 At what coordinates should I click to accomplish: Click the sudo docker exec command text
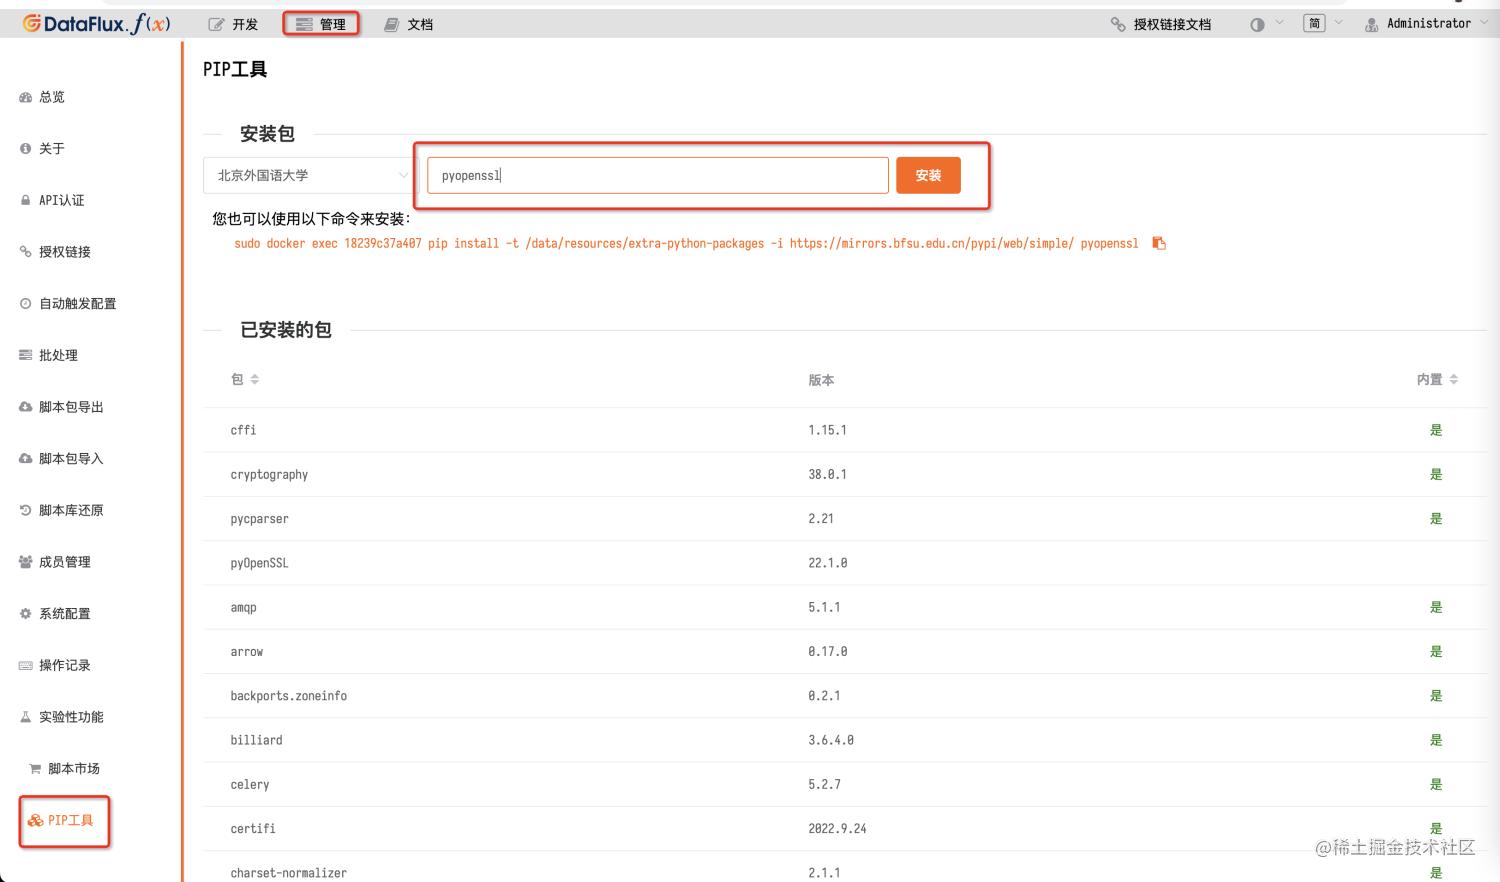point(686,243)
